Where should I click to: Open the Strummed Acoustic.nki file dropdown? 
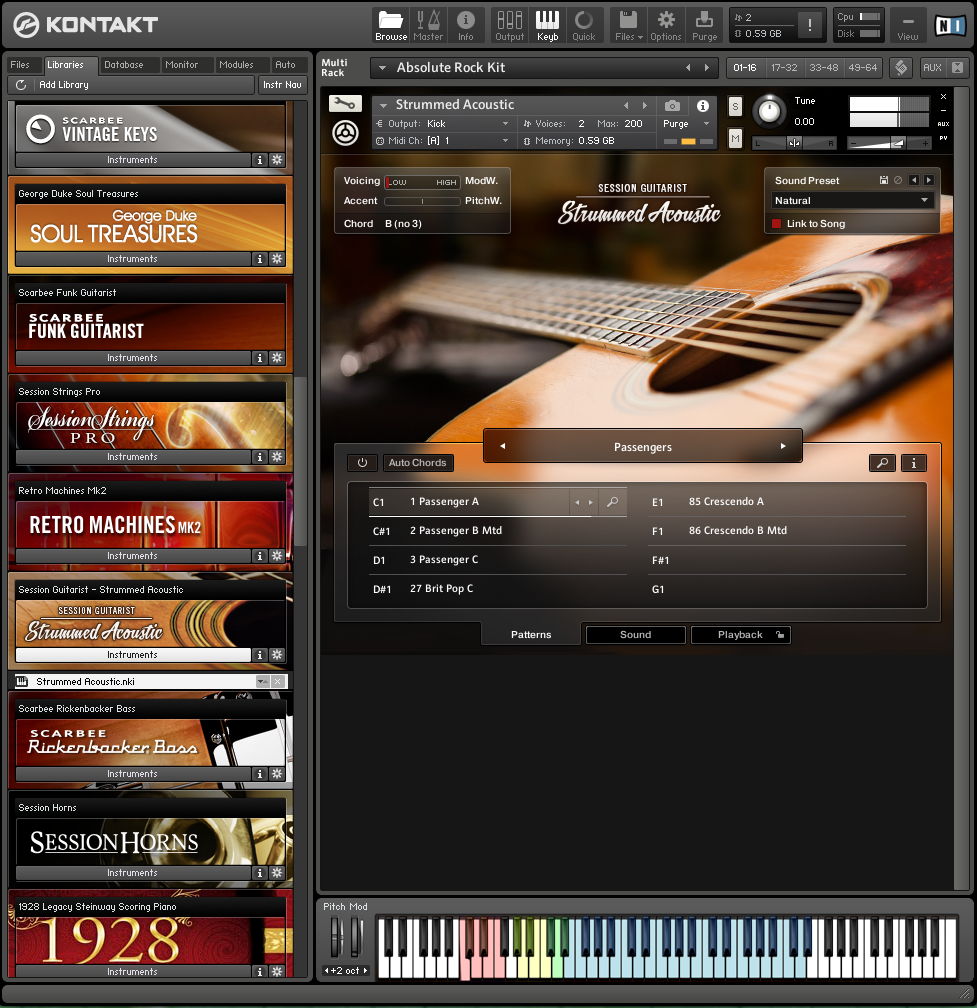tap(262, 681)
